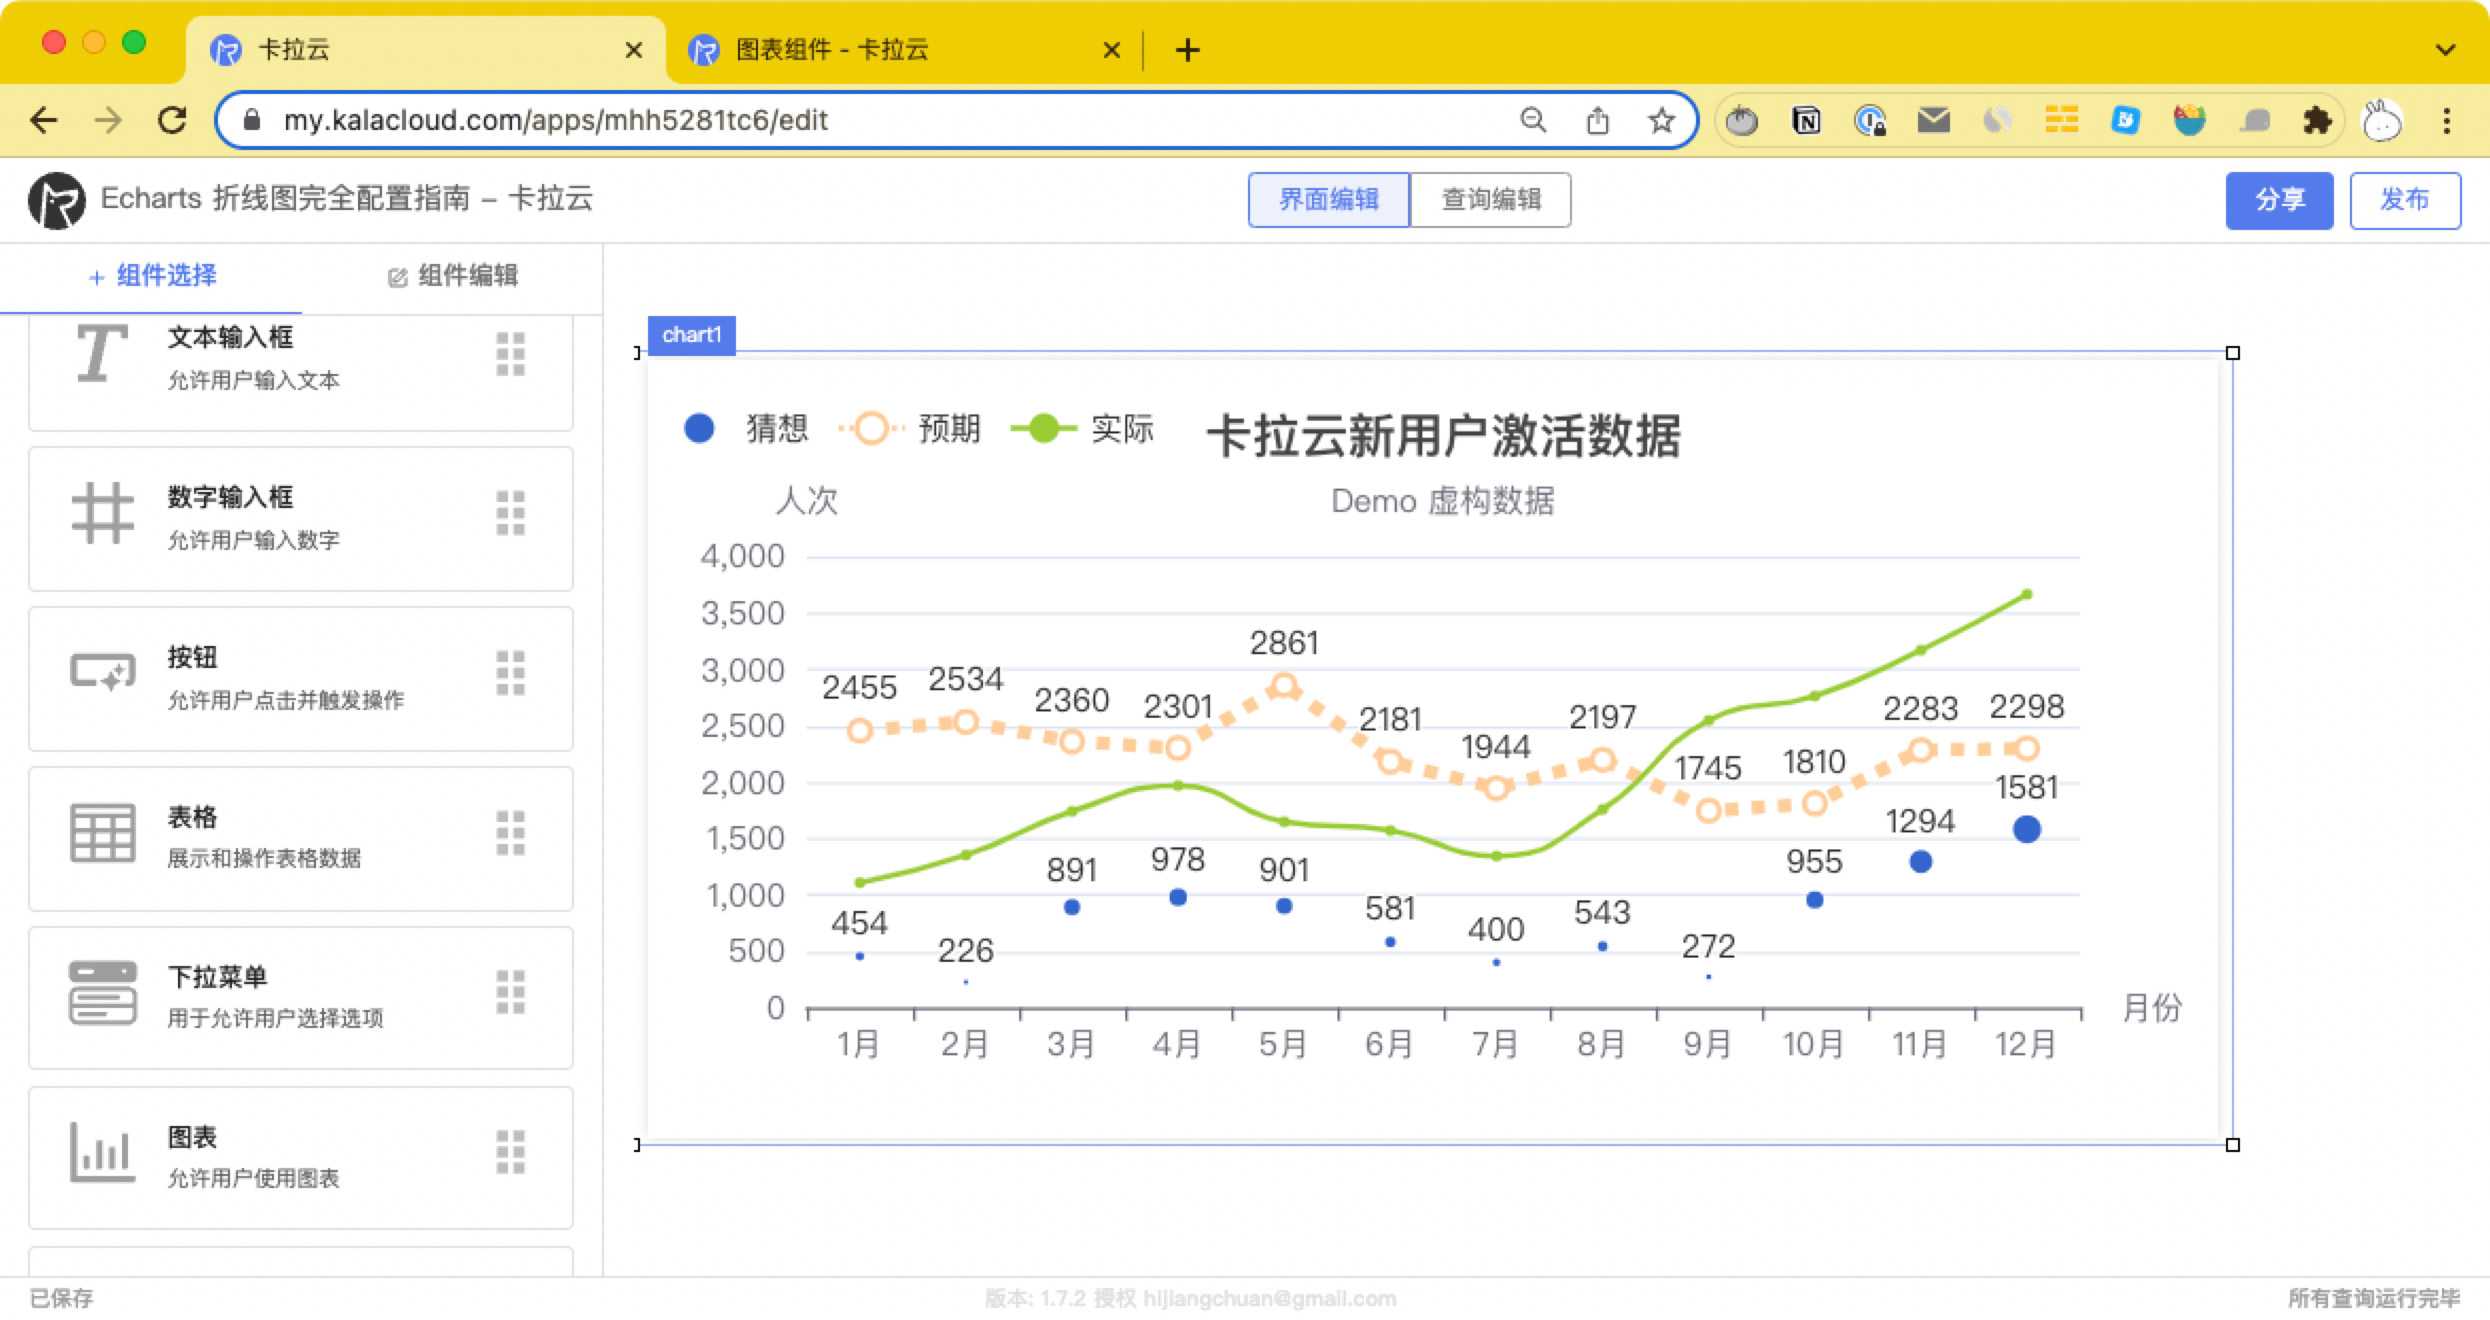Open the Chrome three-dot menu
Image resolution: width=2490 pixels, height=1320 pixels.
2447,121
